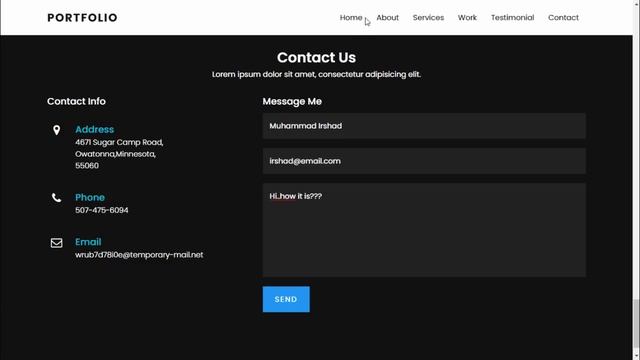The height and width of the screenshot is (360, 640).
Task: Click the page vertical scrollbar thumb
Action: coord(636,325)
